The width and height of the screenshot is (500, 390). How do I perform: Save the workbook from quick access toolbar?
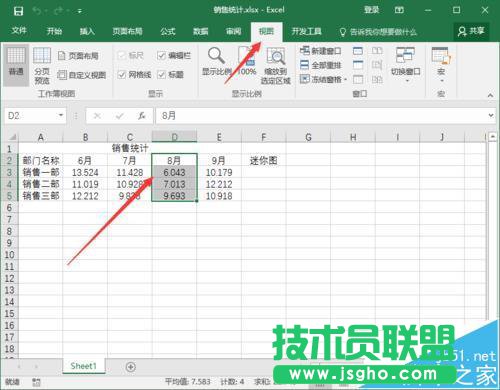18,11
